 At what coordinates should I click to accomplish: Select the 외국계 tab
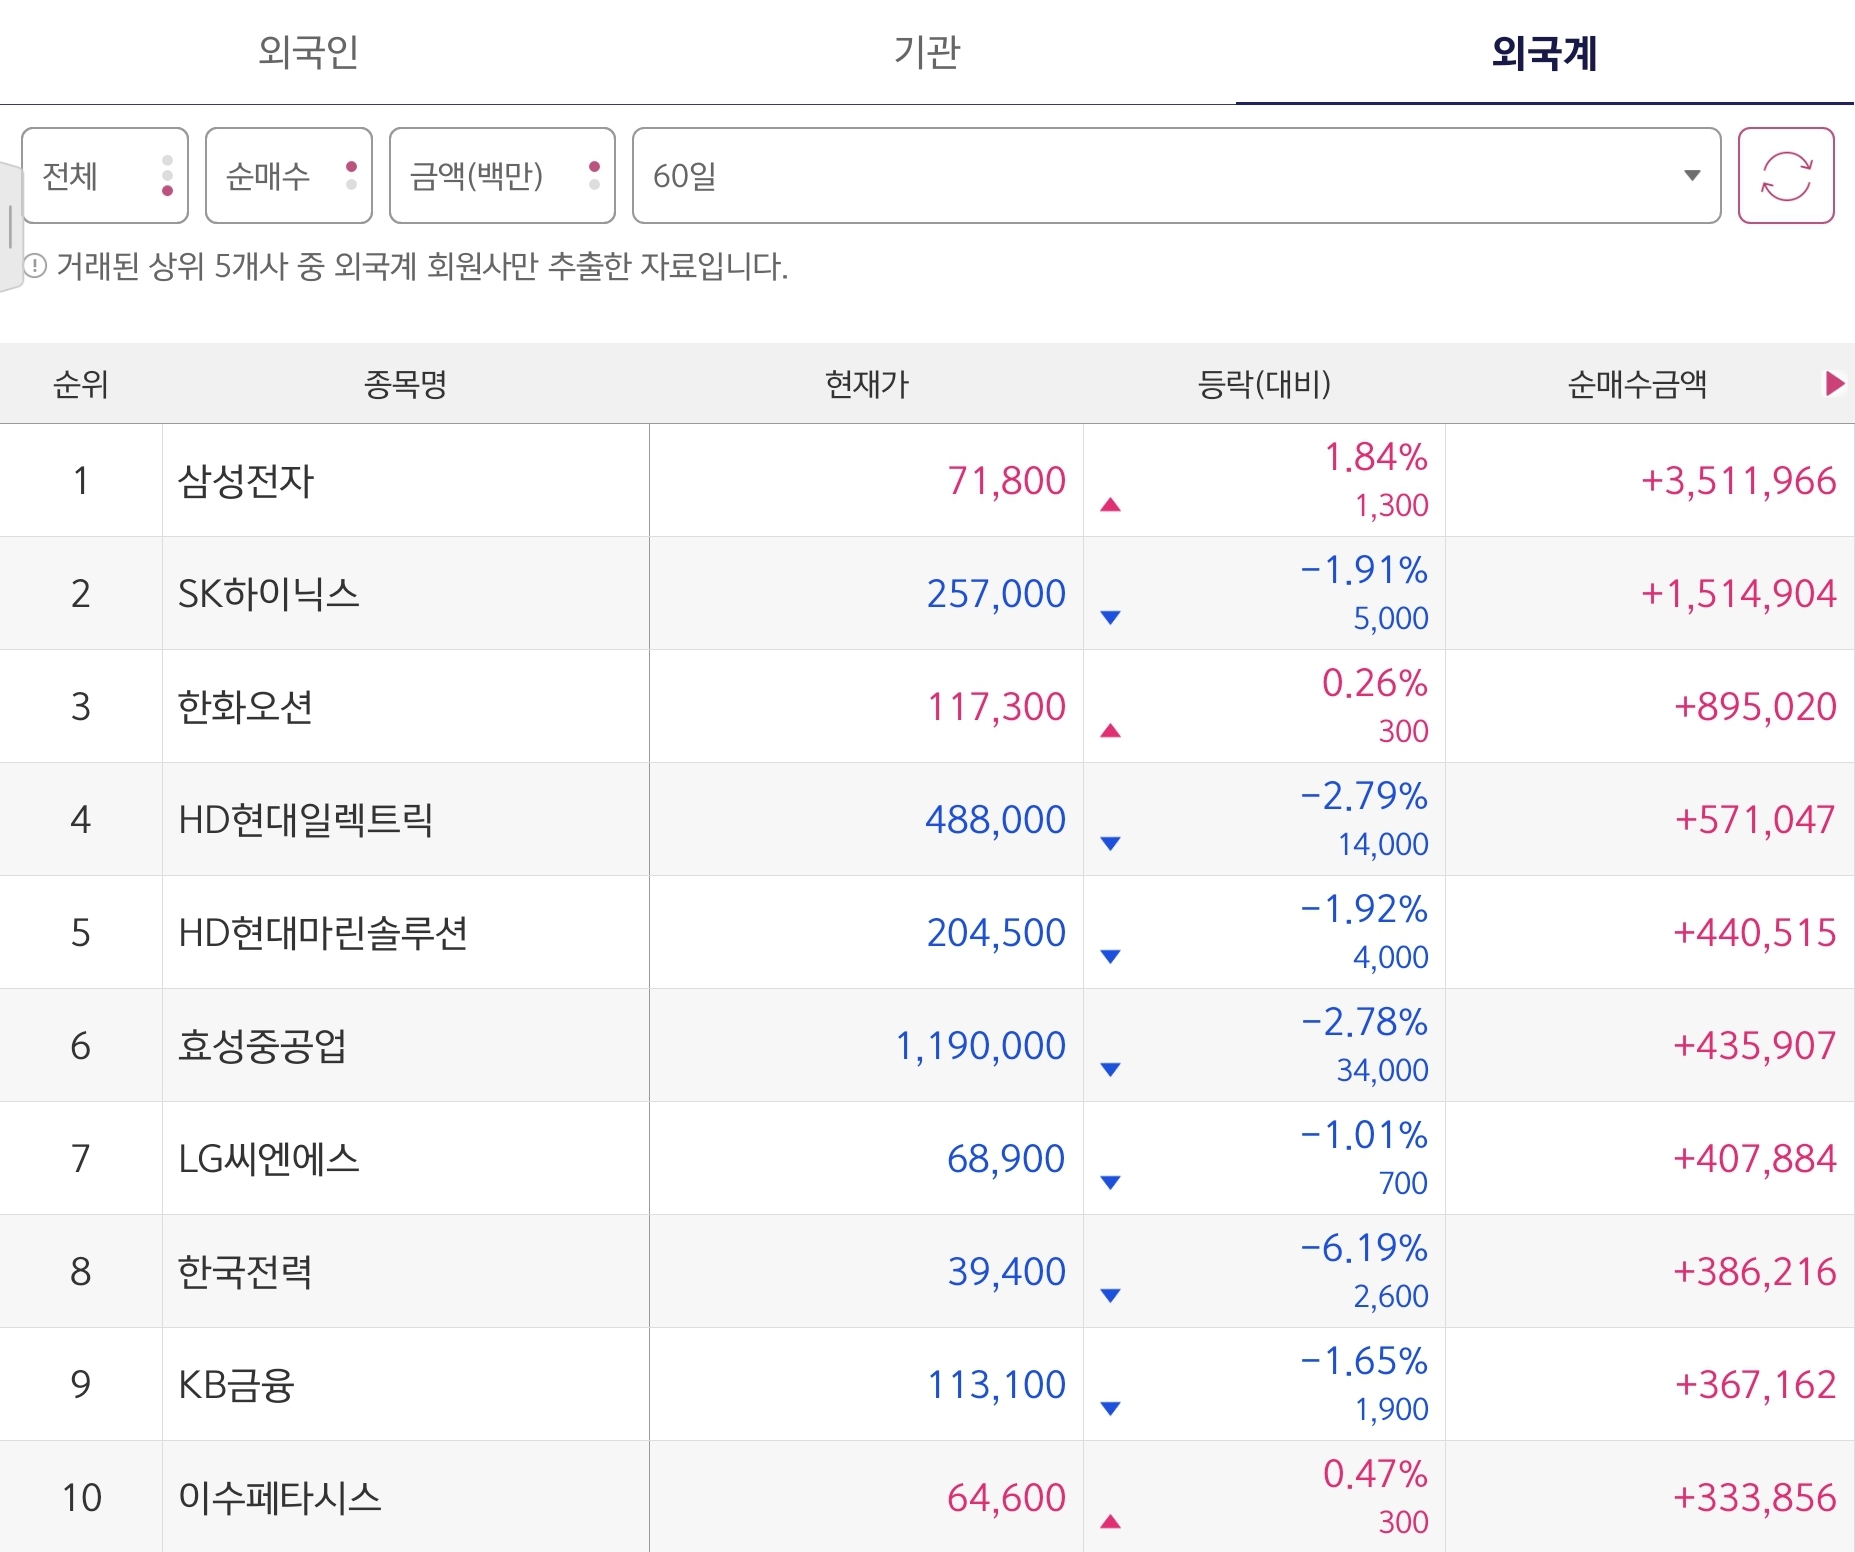pyautogui.click(x=1545, y=52)
